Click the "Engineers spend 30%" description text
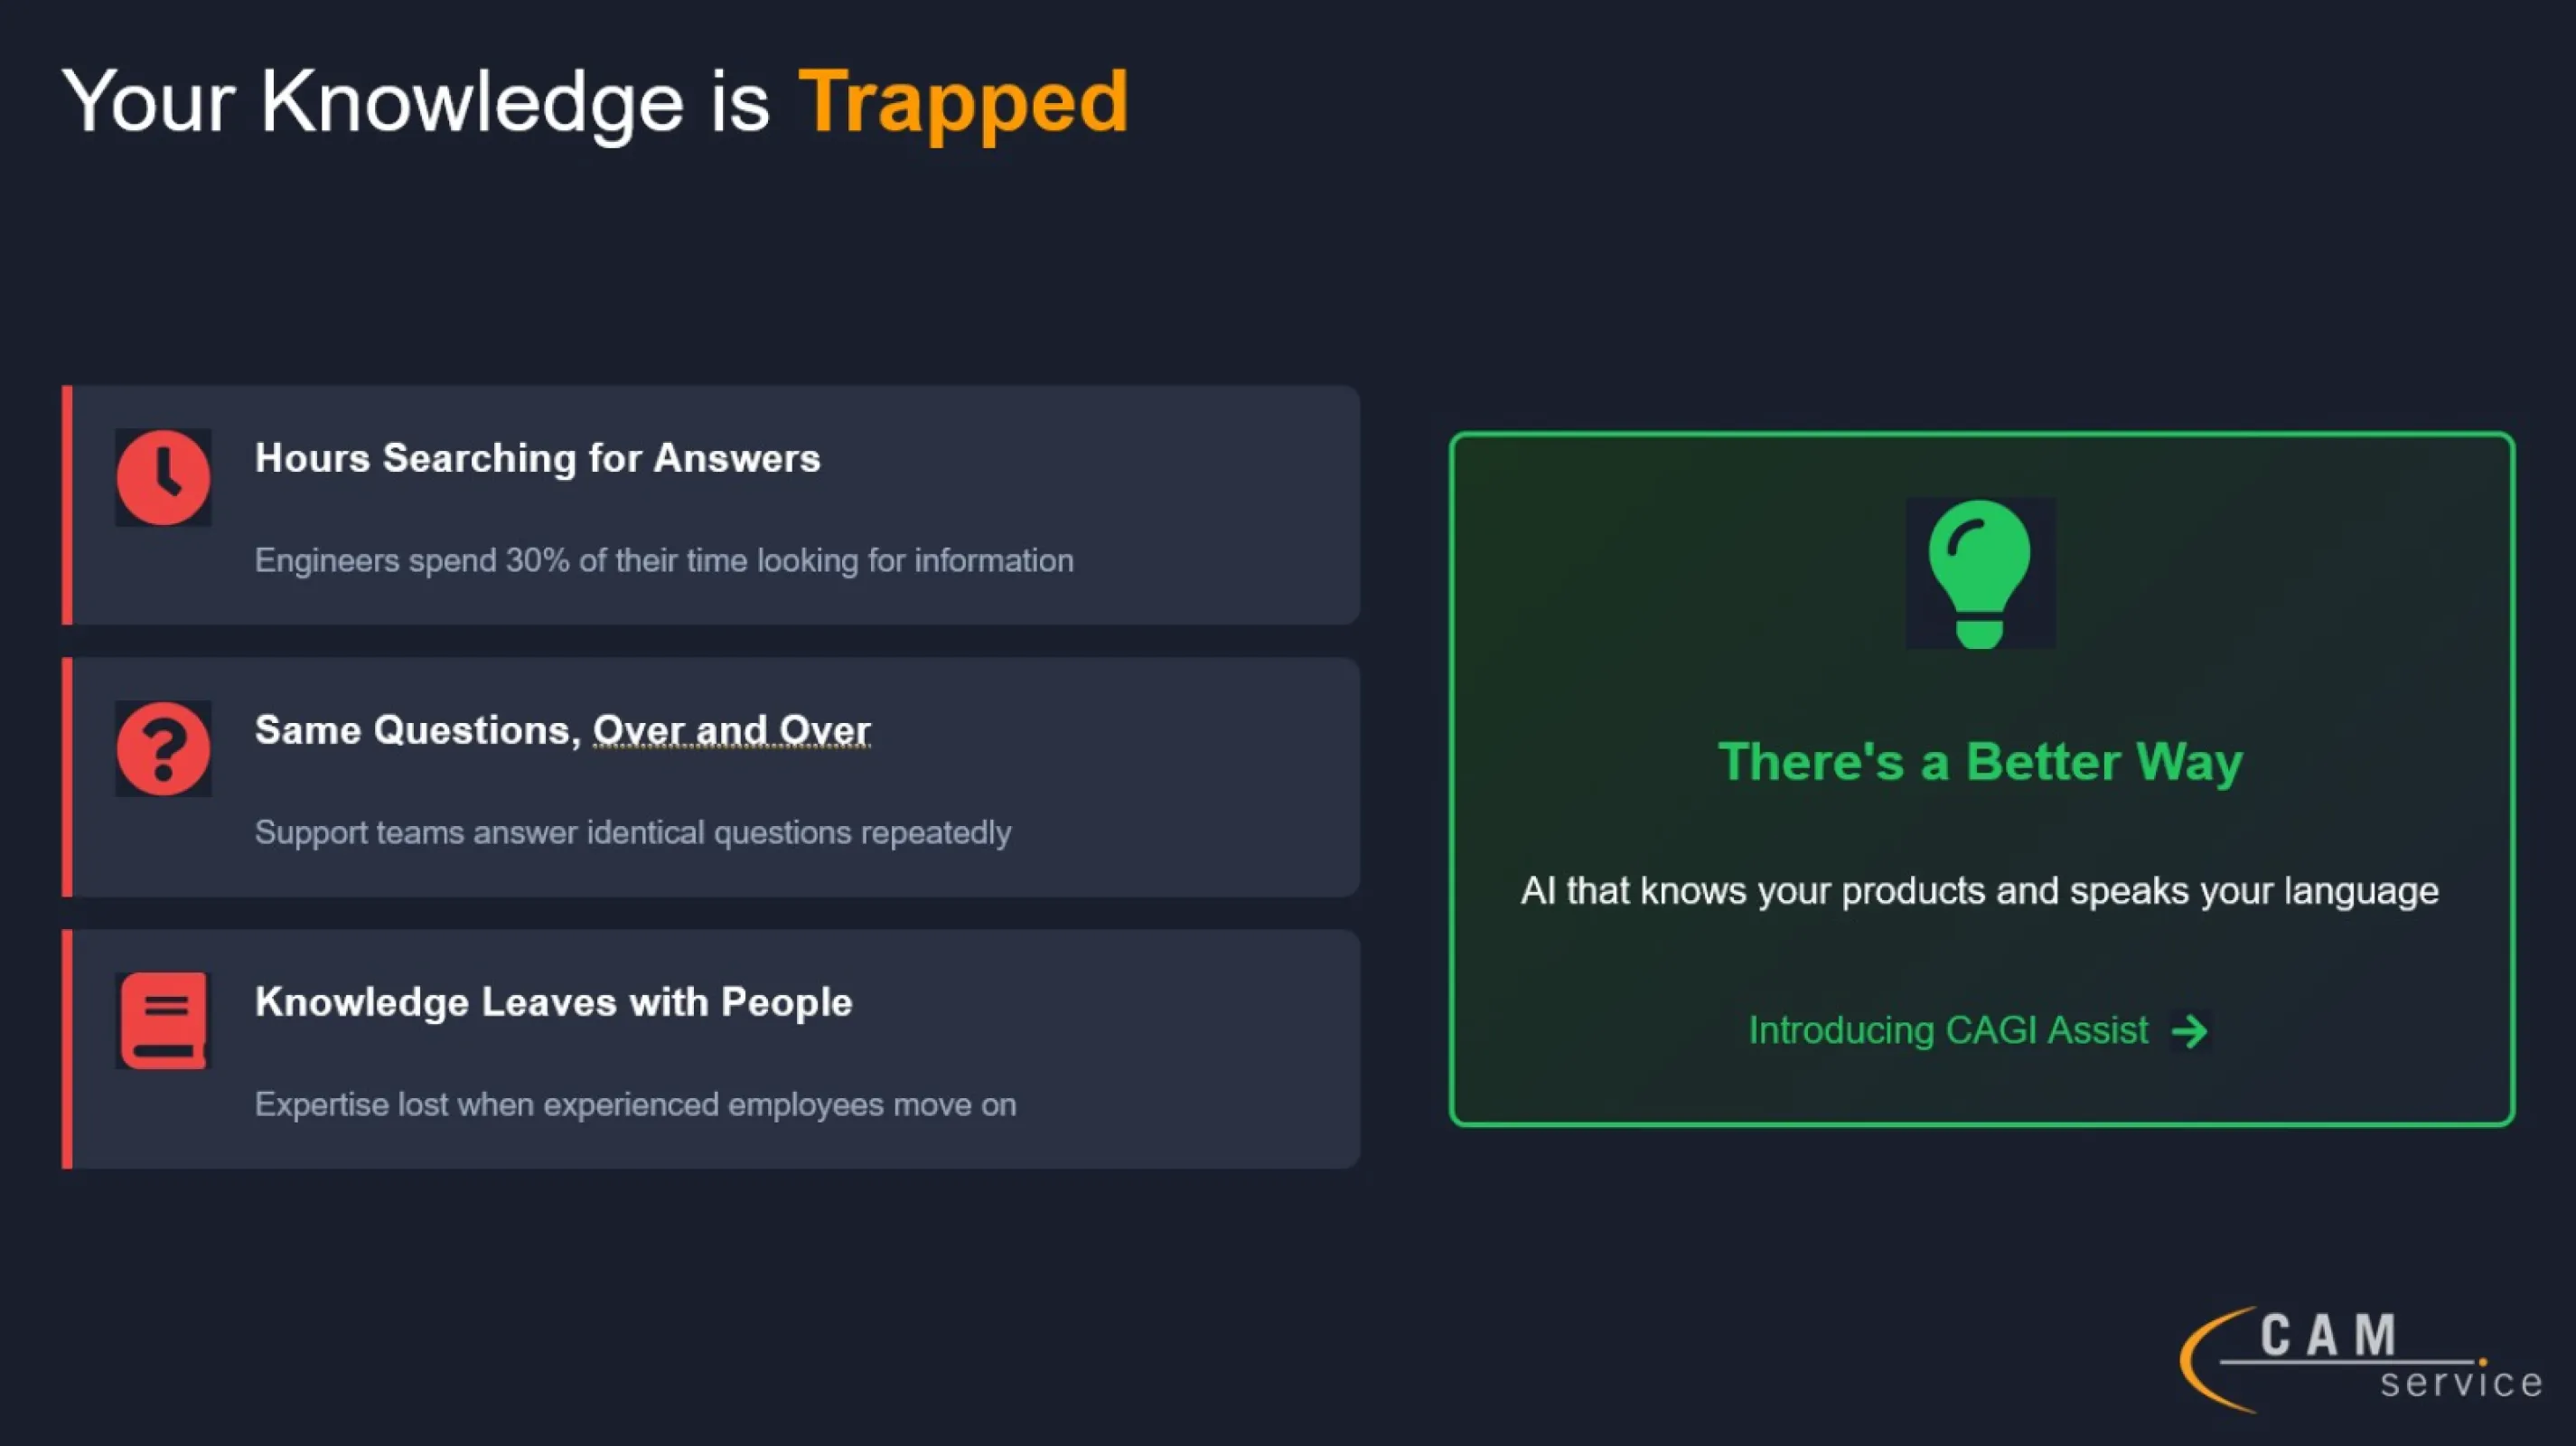Viewport: 2576px width, 1446px height. click(664, 560)
